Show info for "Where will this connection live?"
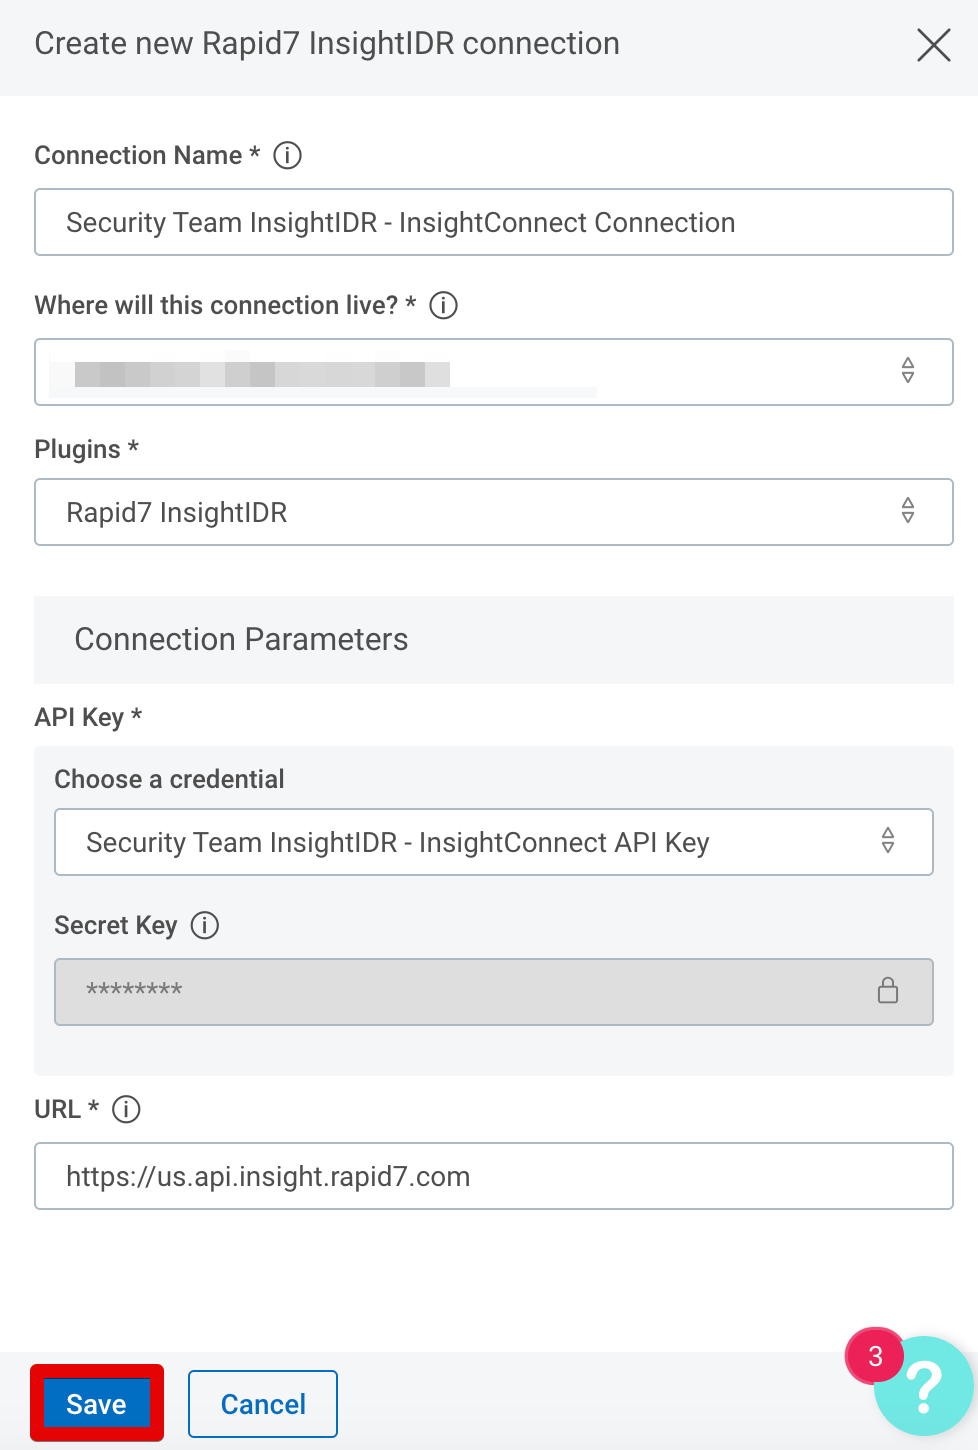 [443, 306]
